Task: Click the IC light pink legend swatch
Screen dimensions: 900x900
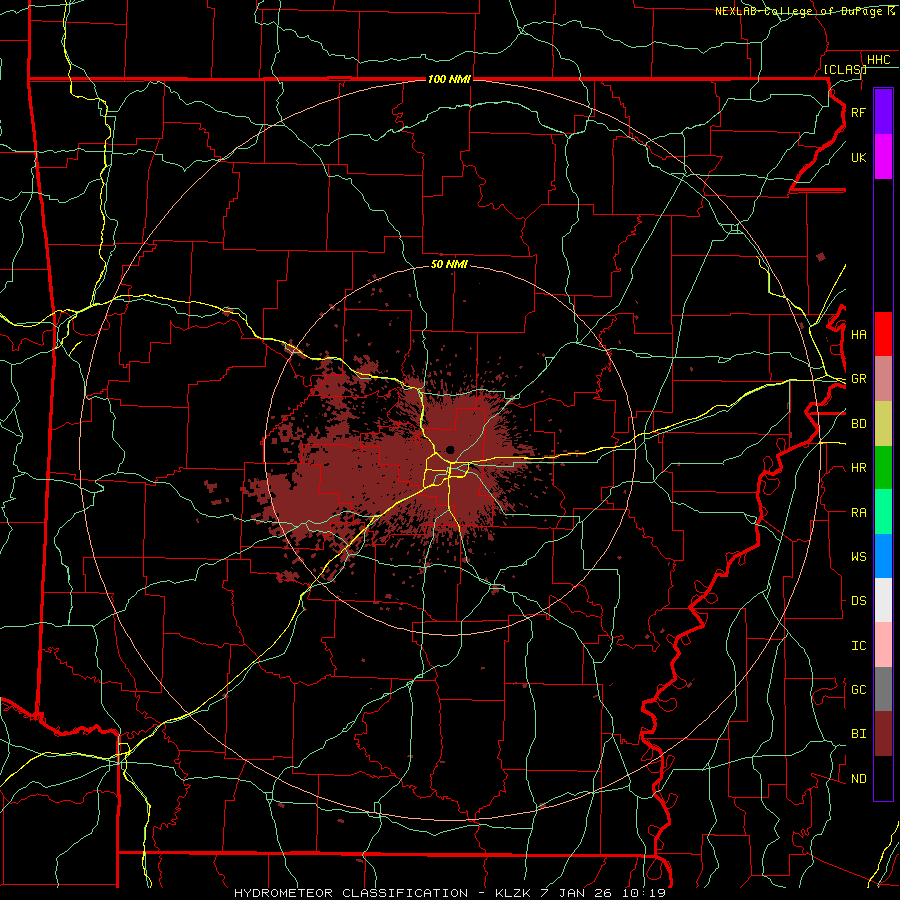Action: tap(883, 645)
